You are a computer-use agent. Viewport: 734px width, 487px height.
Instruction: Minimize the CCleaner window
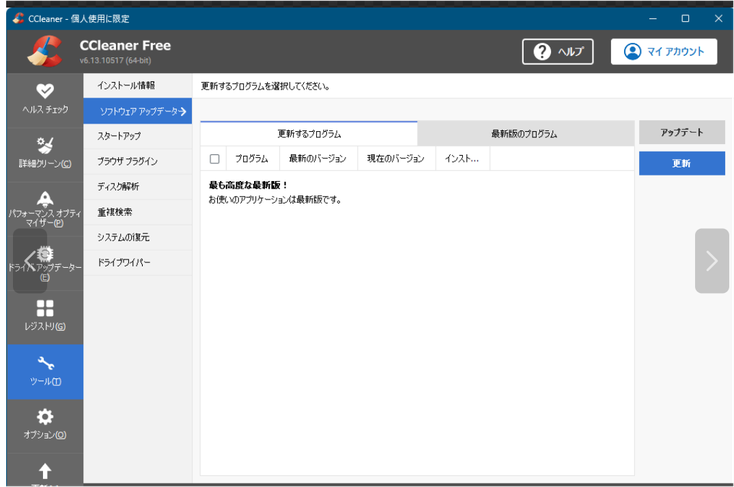[x=653, y=19]
